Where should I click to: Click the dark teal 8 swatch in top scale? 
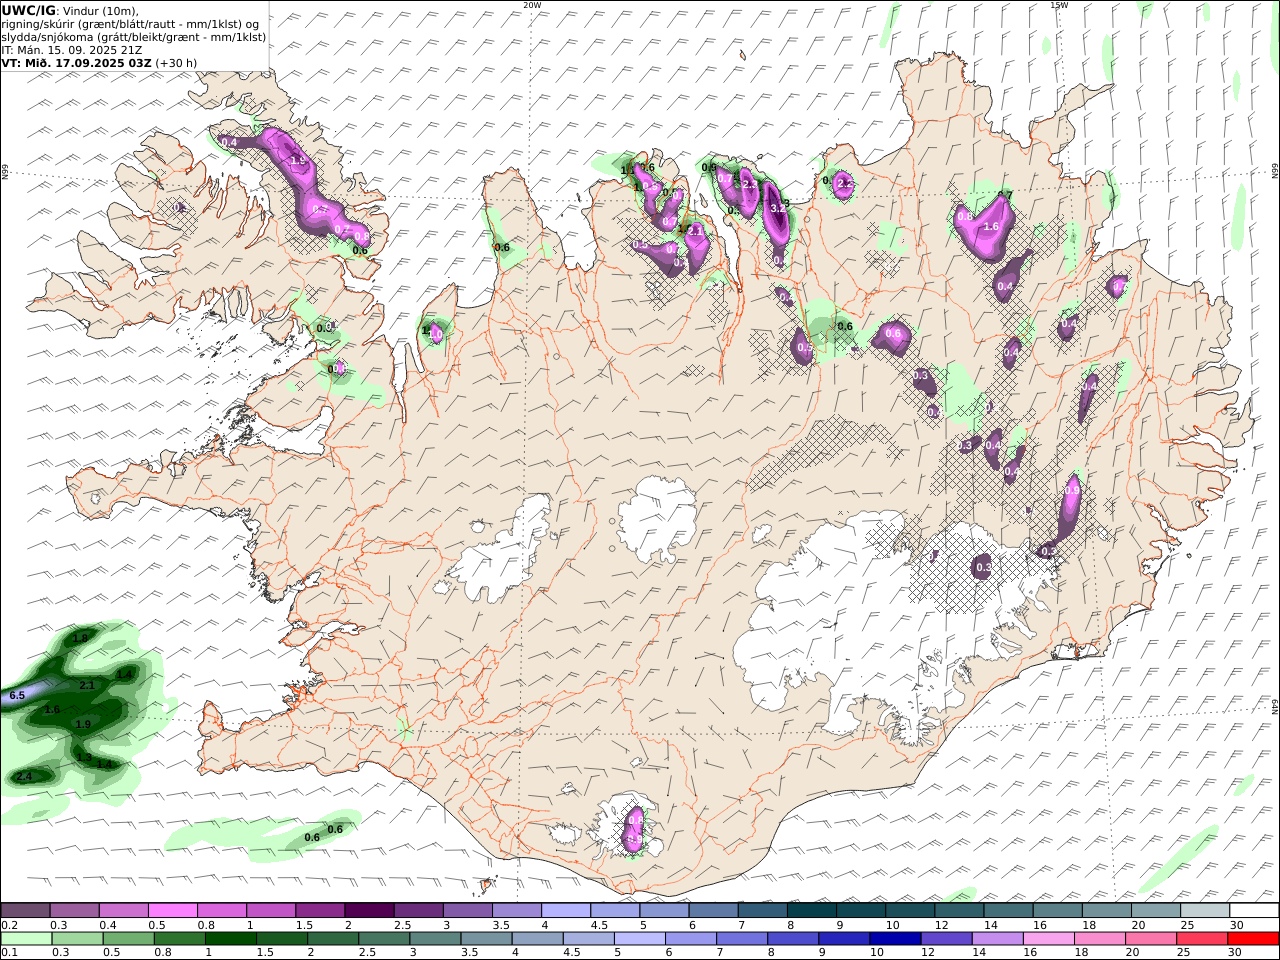click(x=811, y=910)
